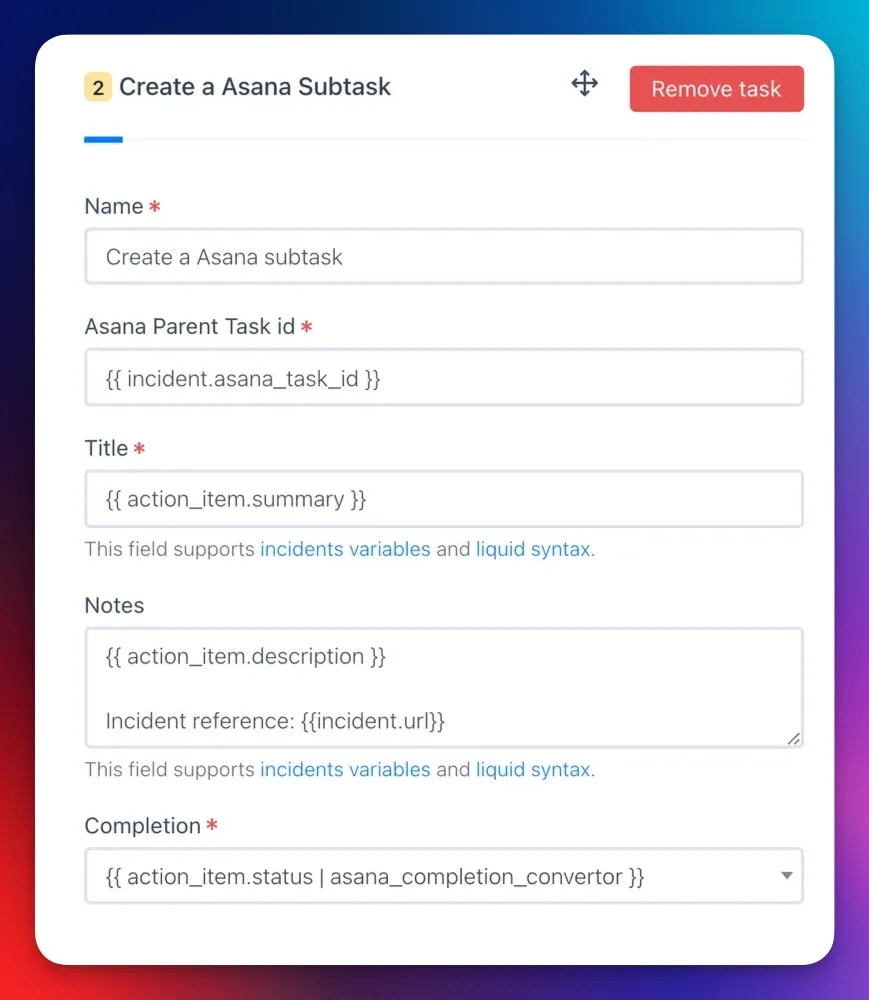Screen dimensions: 869x1000
Task: Click the Completion field label
Action: point(143,826)
